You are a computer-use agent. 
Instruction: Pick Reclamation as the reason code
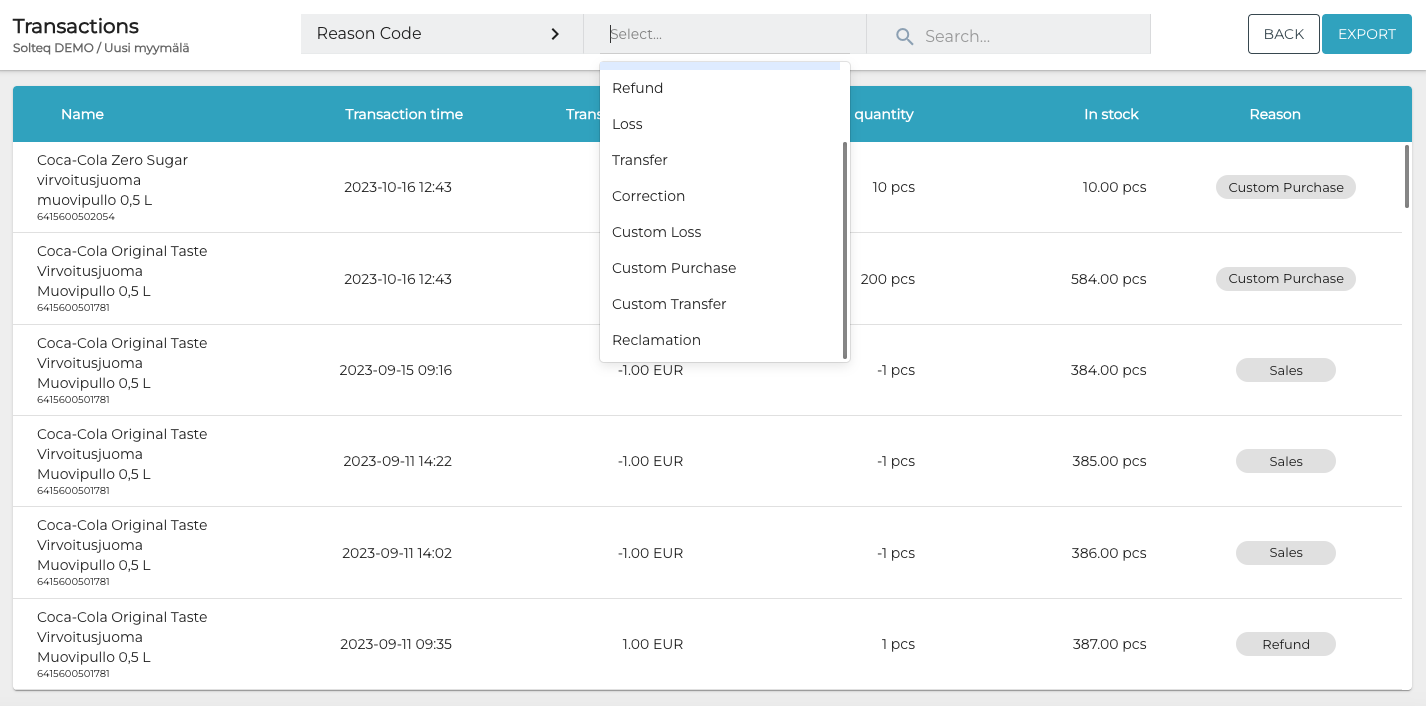pyautogui.click(x=656, y=340)
